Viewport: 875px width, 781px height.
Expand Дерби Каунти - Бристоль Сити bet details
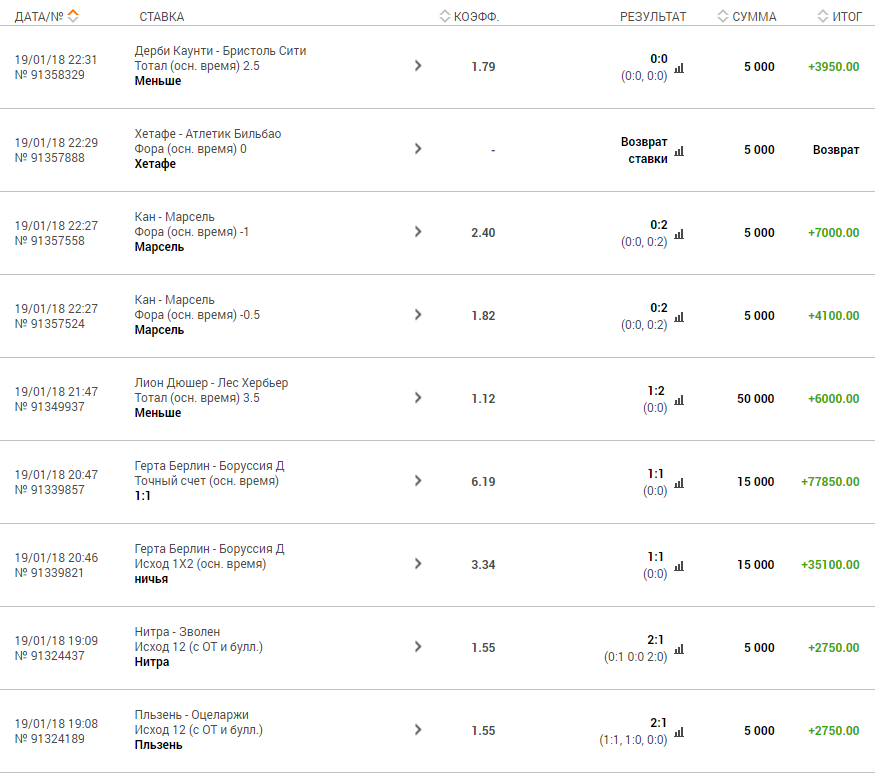[418, 66]
